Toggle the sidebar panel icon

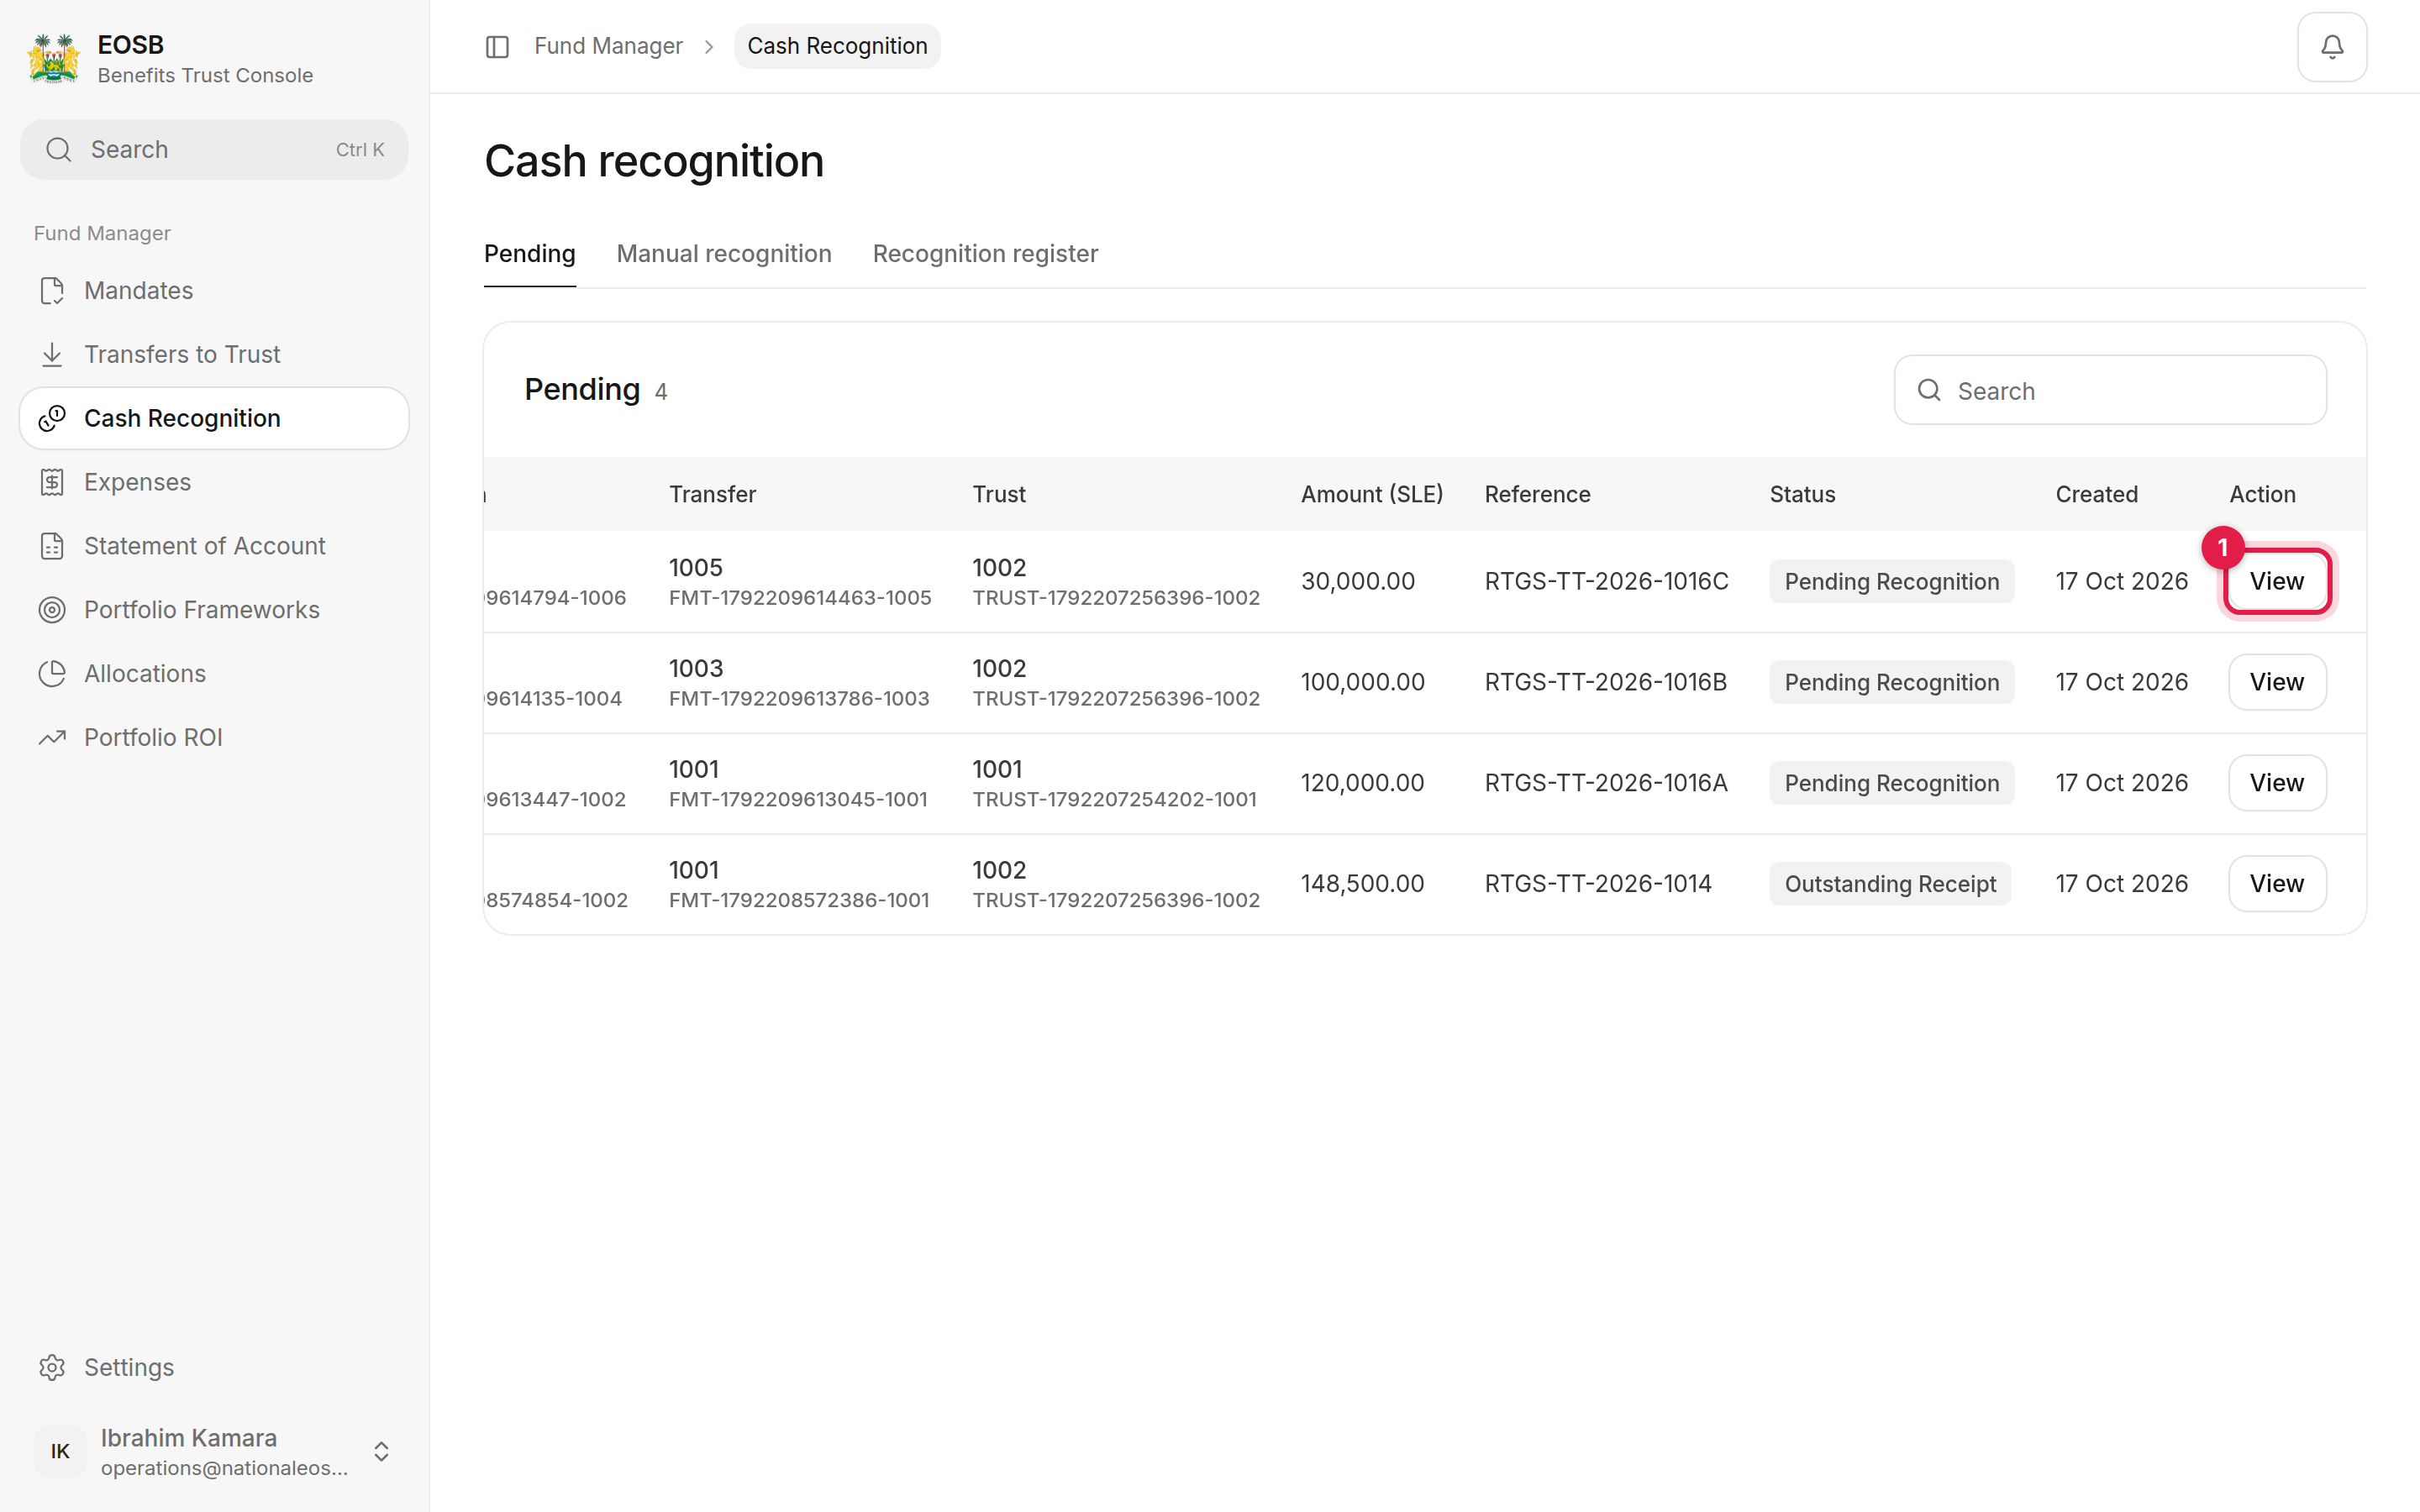(x=497, y=47)
